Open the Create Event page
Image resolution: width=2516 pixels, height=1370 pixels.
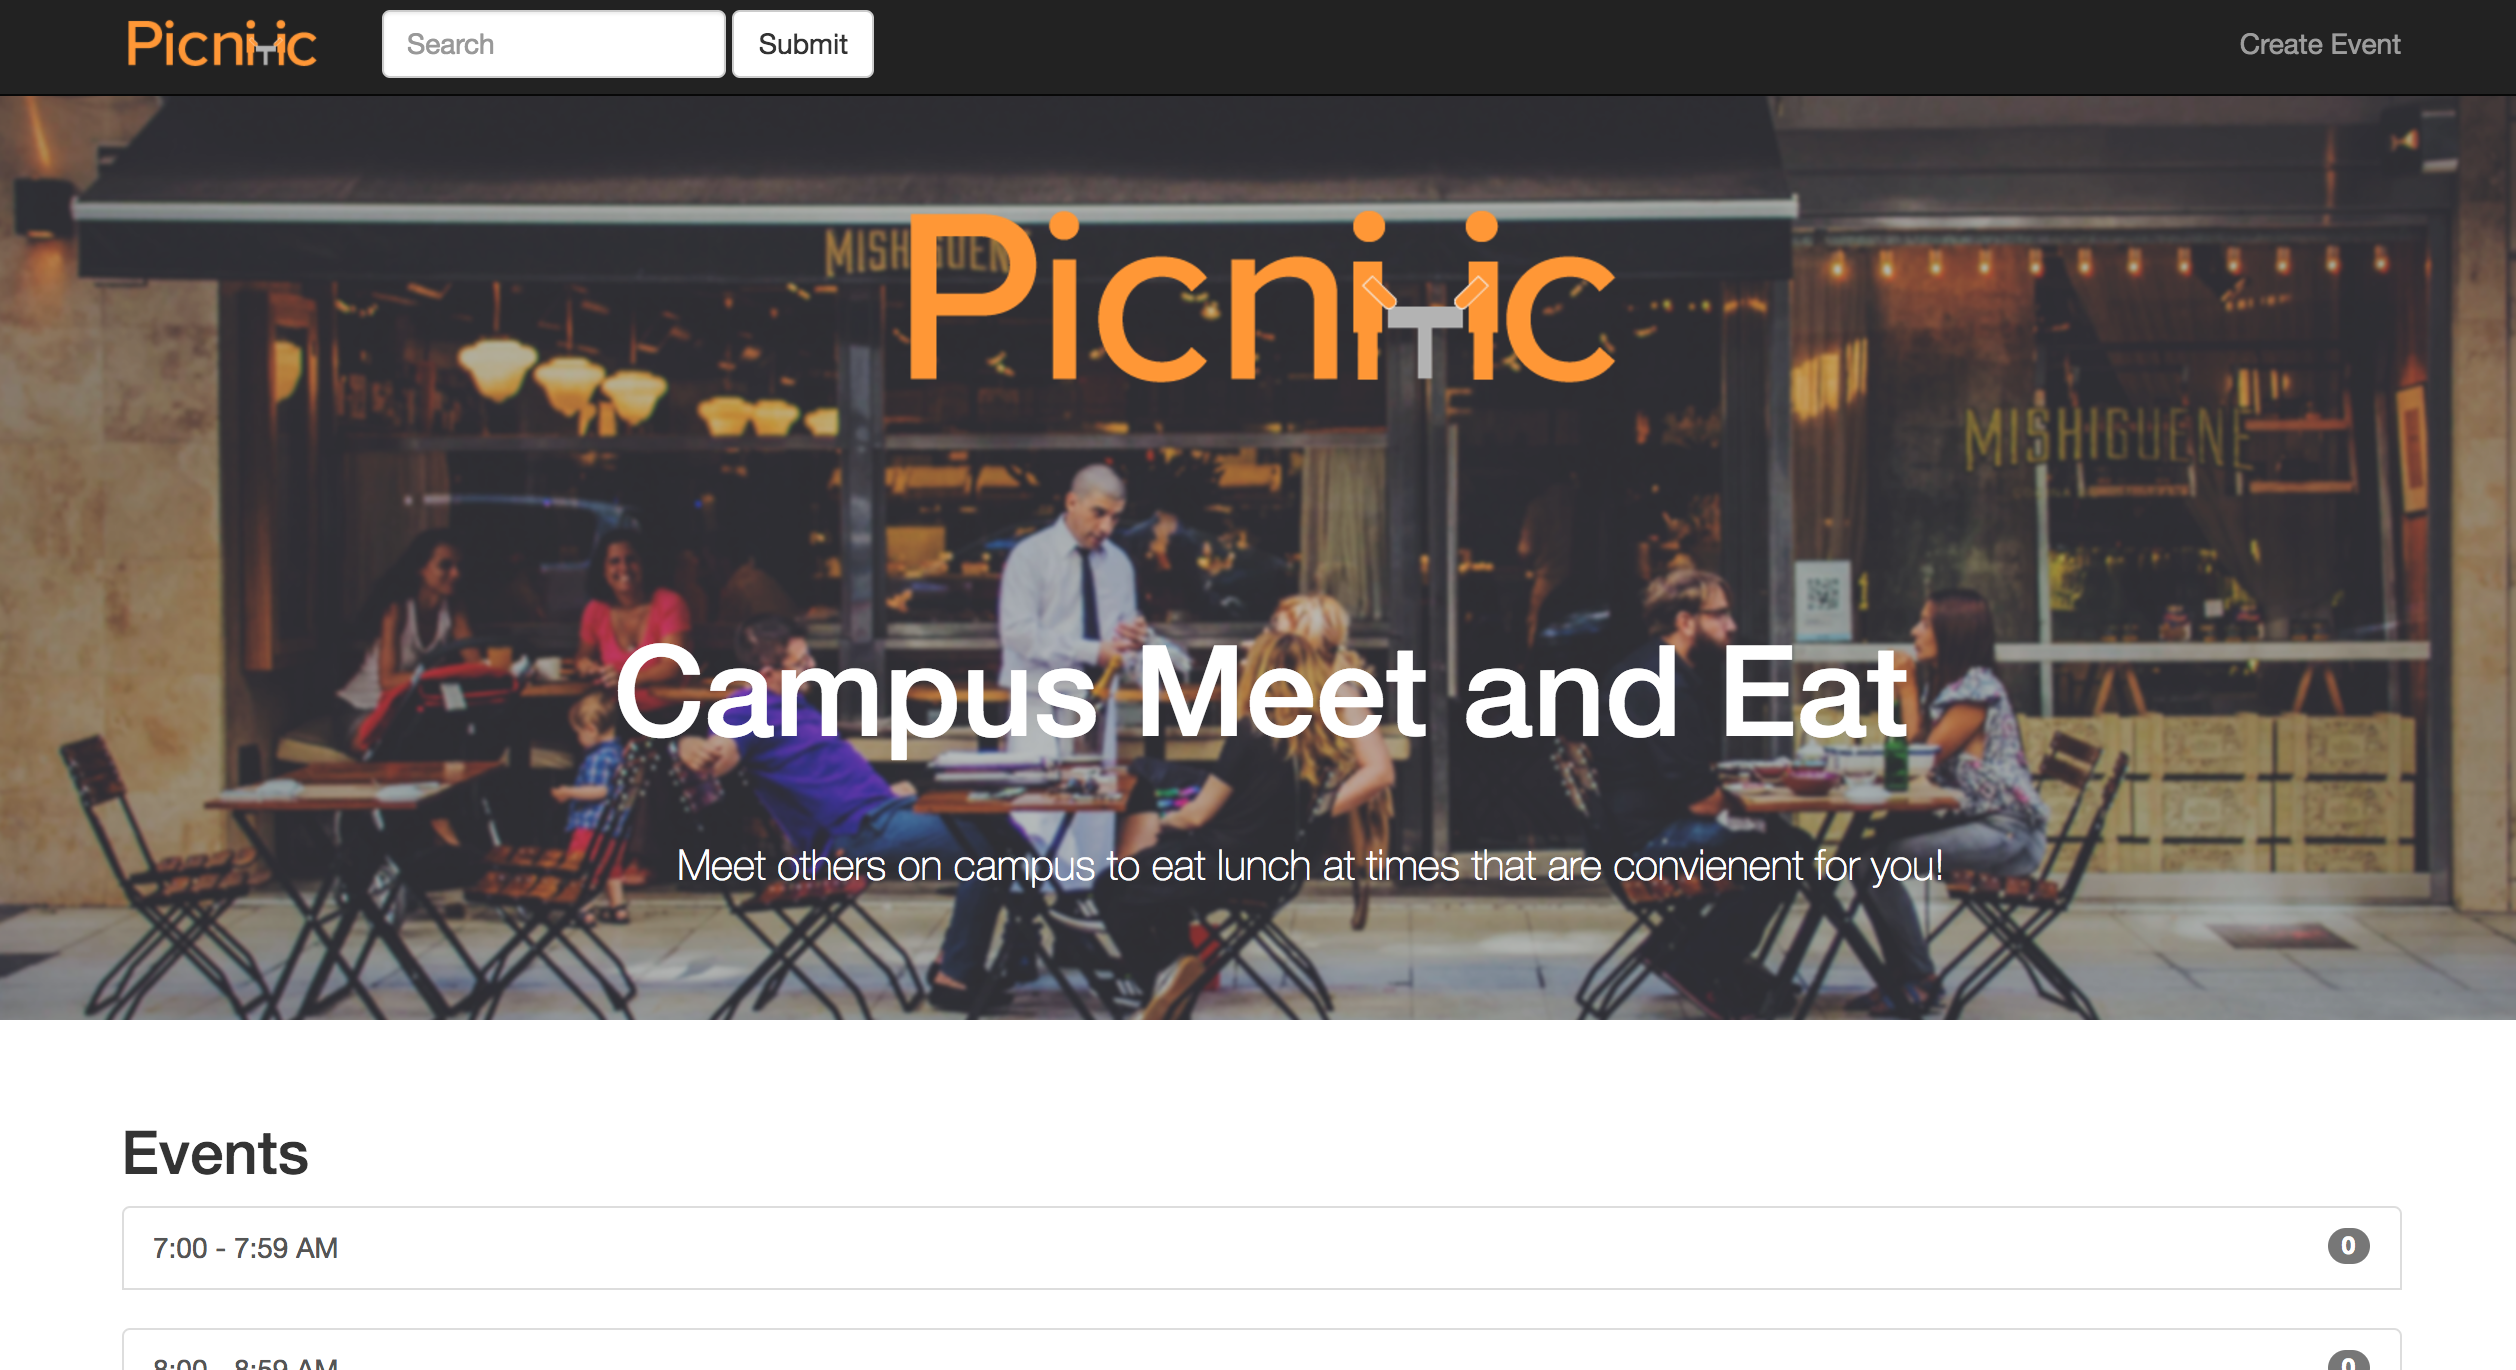click(2319, 44)
